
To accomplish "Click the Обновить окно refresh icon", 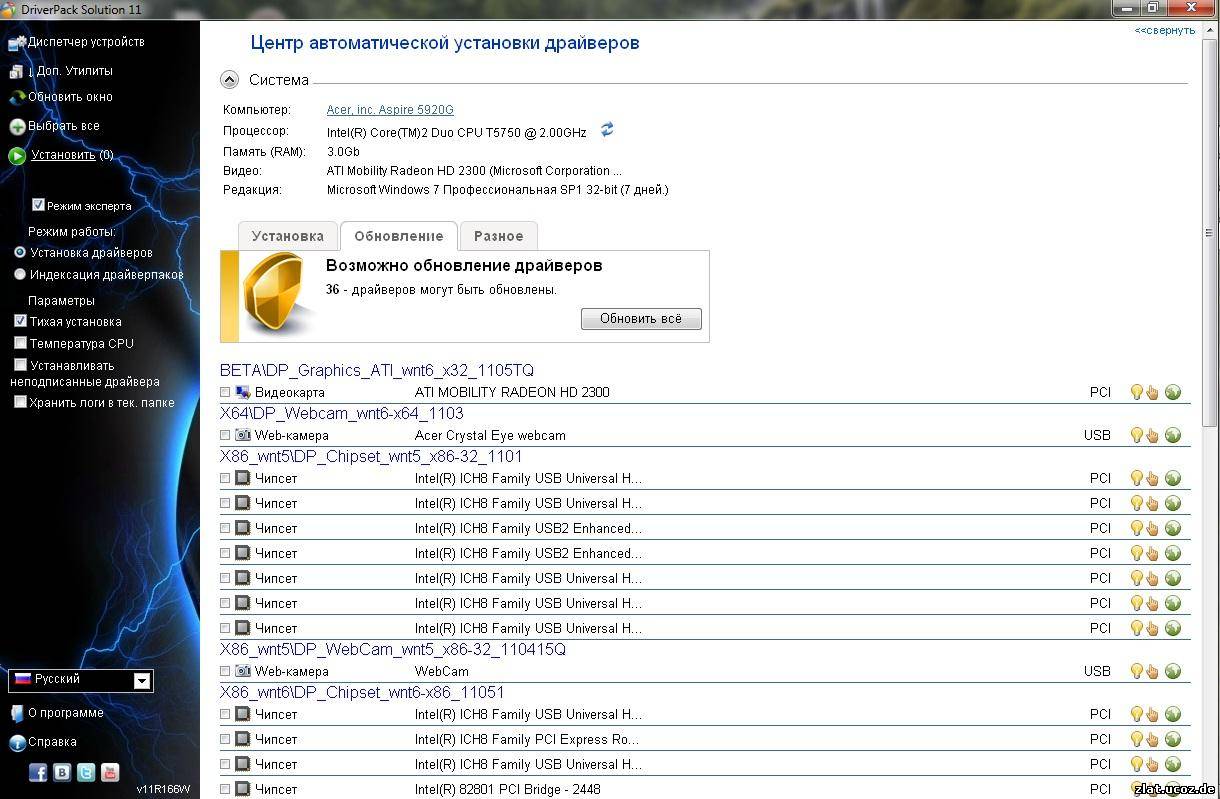I will pos(18,98).
